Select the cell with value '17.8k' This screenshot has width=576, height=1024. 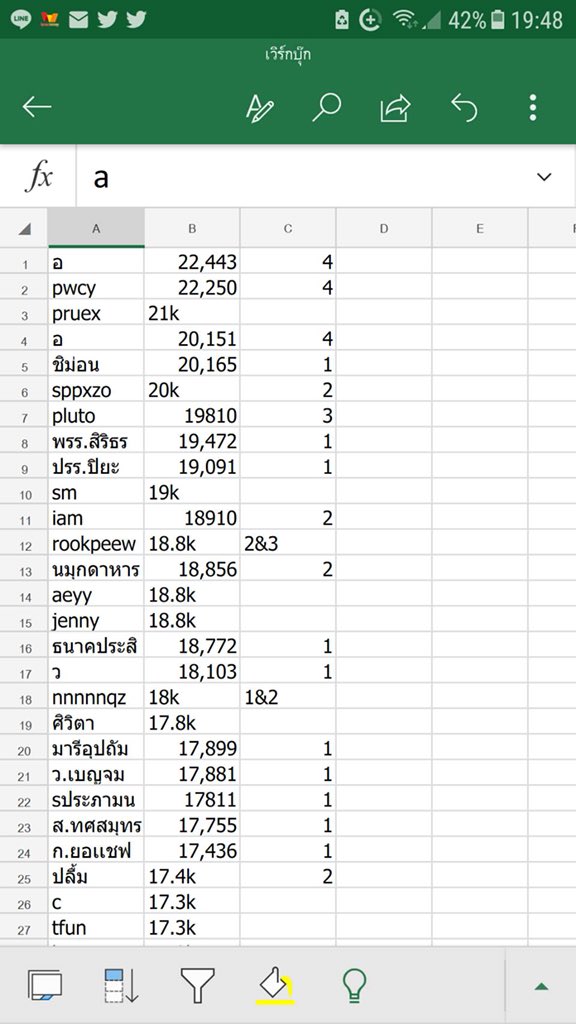click(192, 724)
